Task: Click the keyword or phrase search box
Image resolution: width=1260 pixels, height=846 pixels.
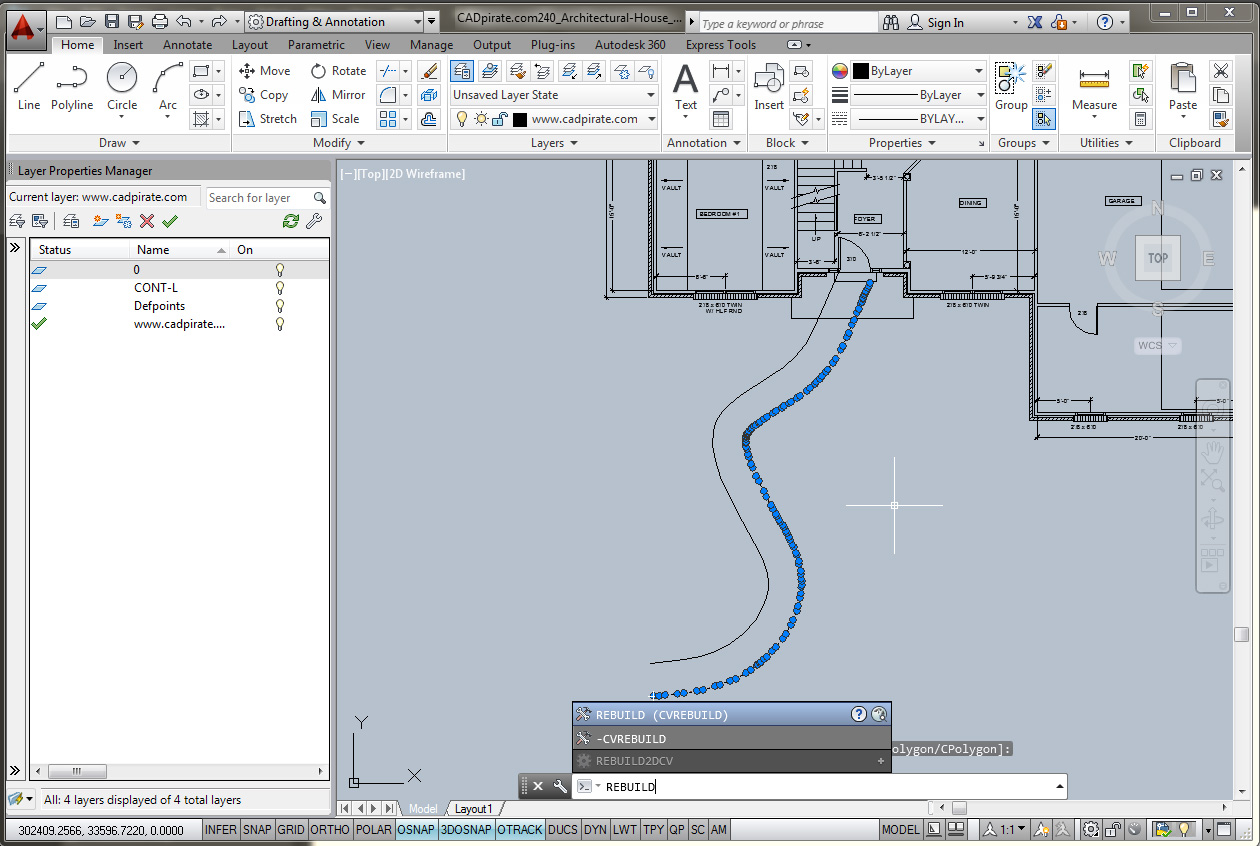Action: click(x=787, y=23)
